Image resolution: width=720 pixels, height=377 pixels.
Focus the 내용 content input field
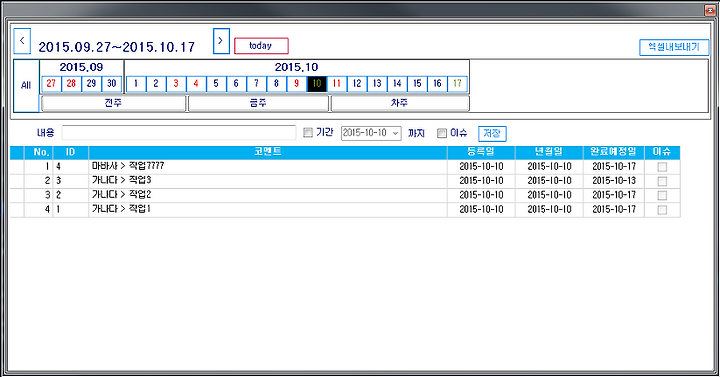179,133
